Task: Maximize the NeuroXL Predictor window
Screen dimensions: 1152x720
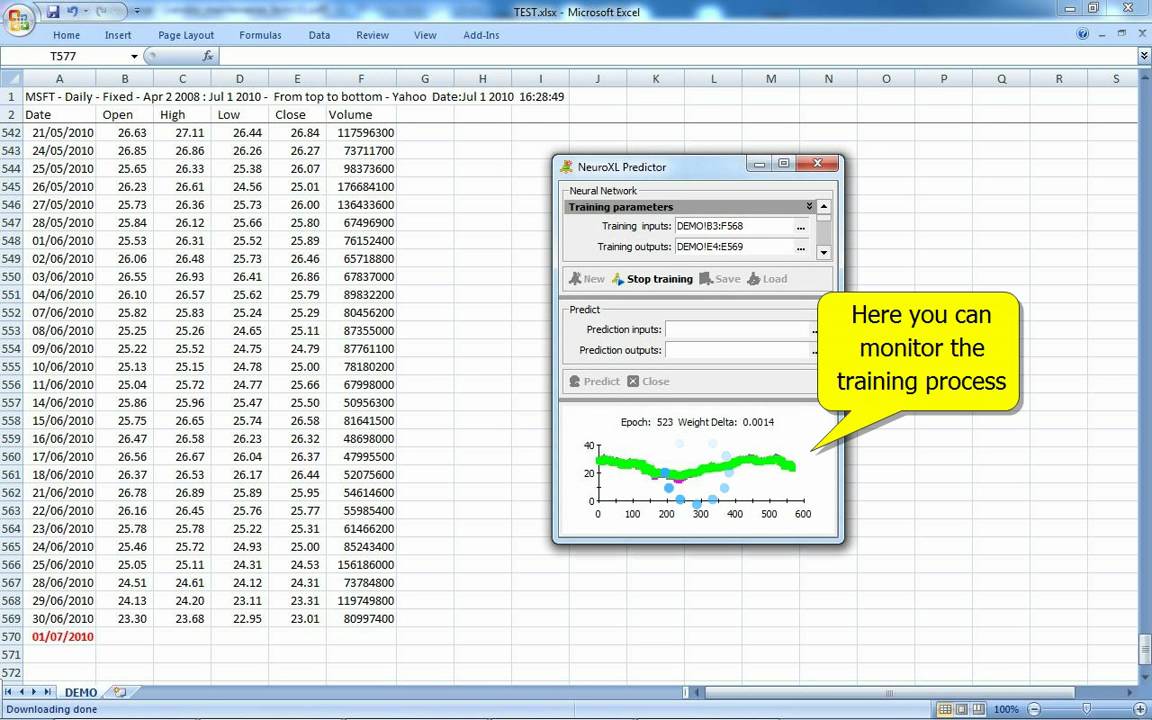Action: 783,164
